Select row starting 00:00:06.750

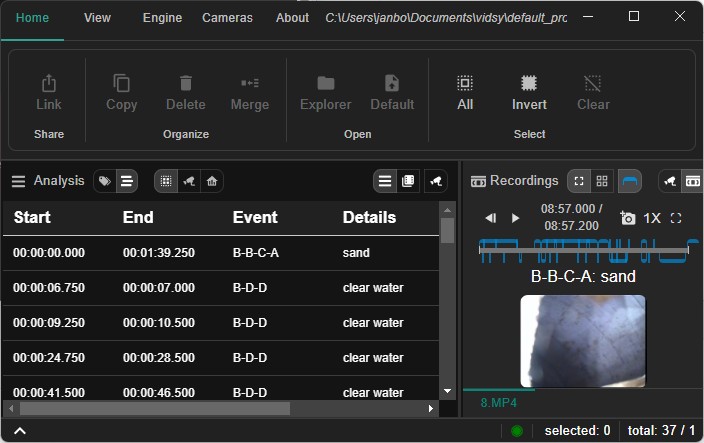tap(220, 288)
